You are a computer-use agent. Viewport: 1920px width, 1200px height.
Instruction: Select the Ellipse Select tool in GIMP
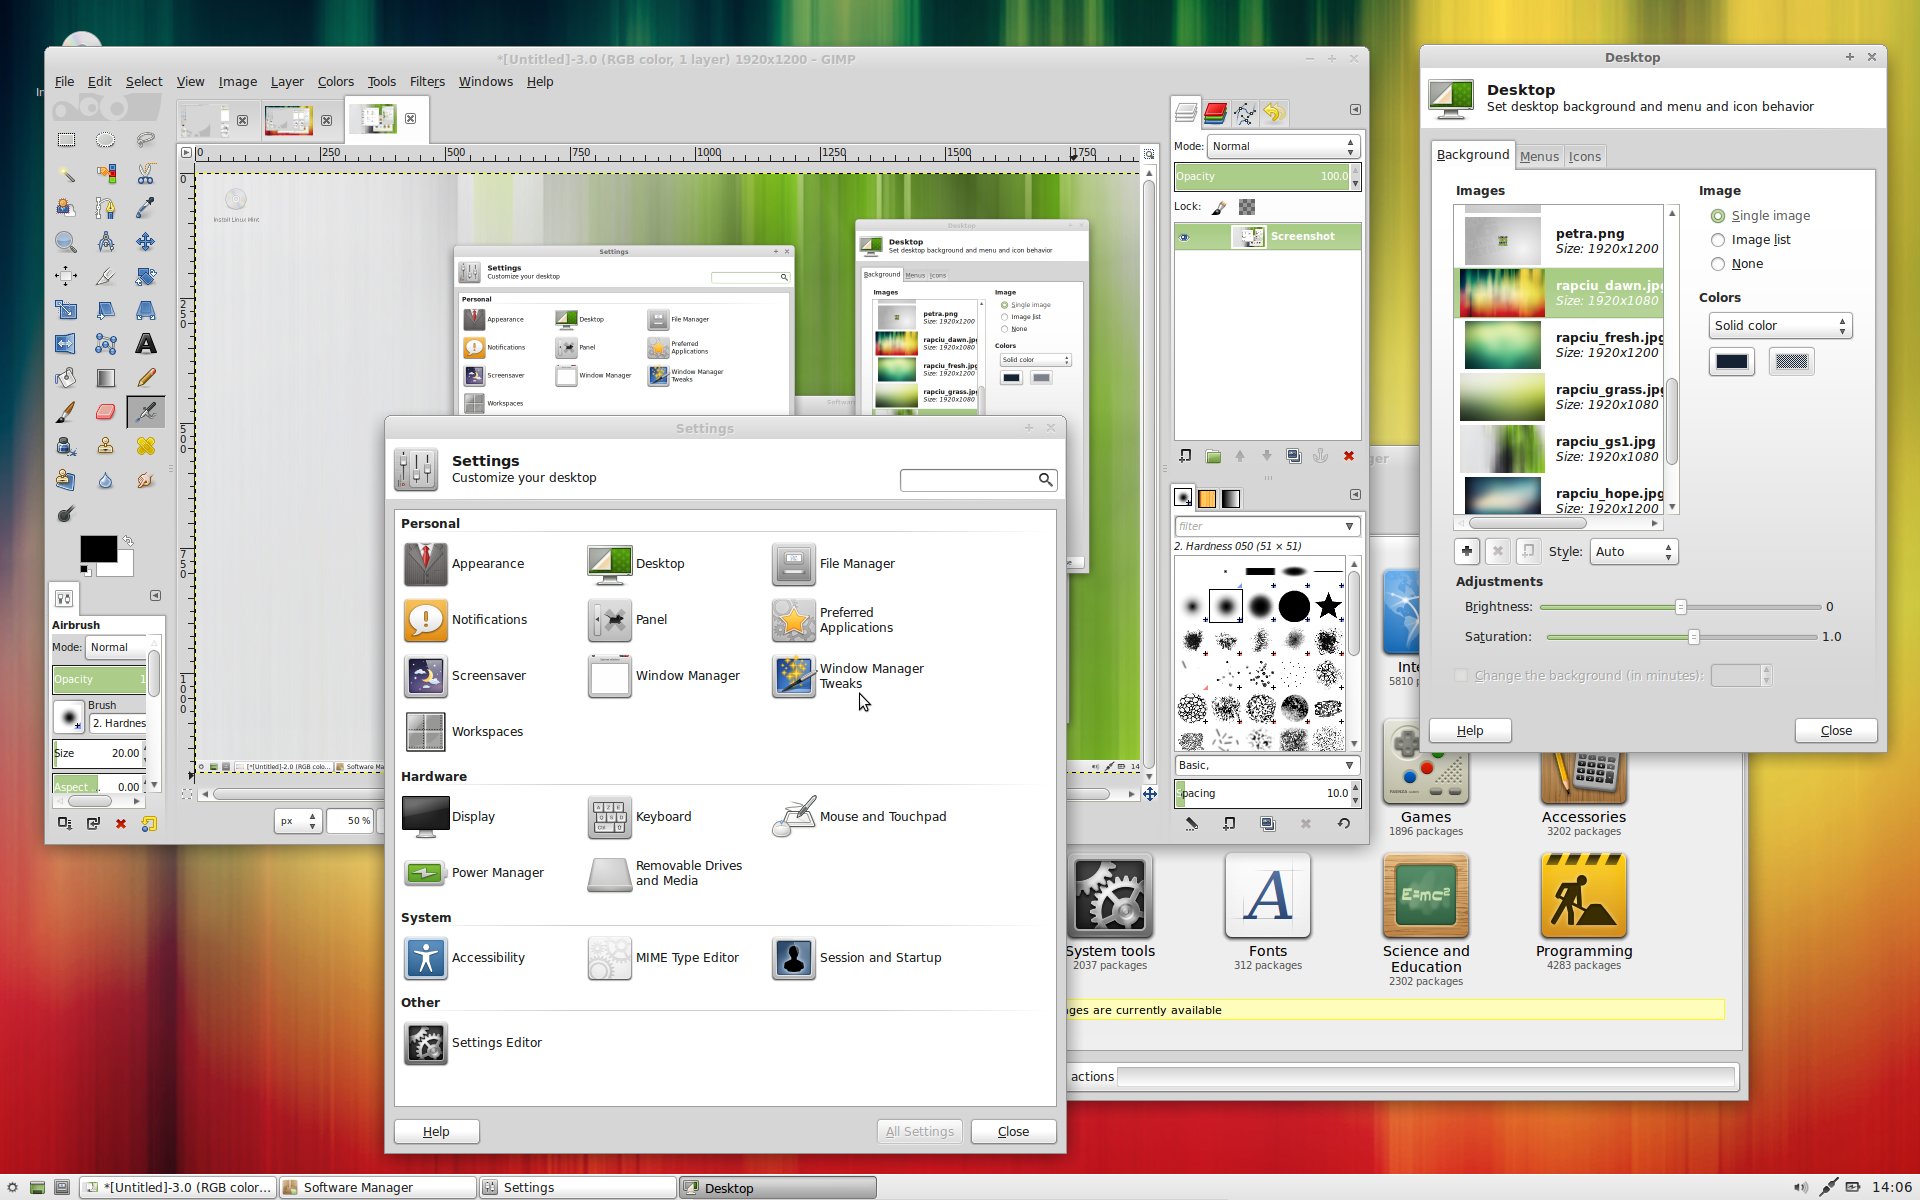105,140
